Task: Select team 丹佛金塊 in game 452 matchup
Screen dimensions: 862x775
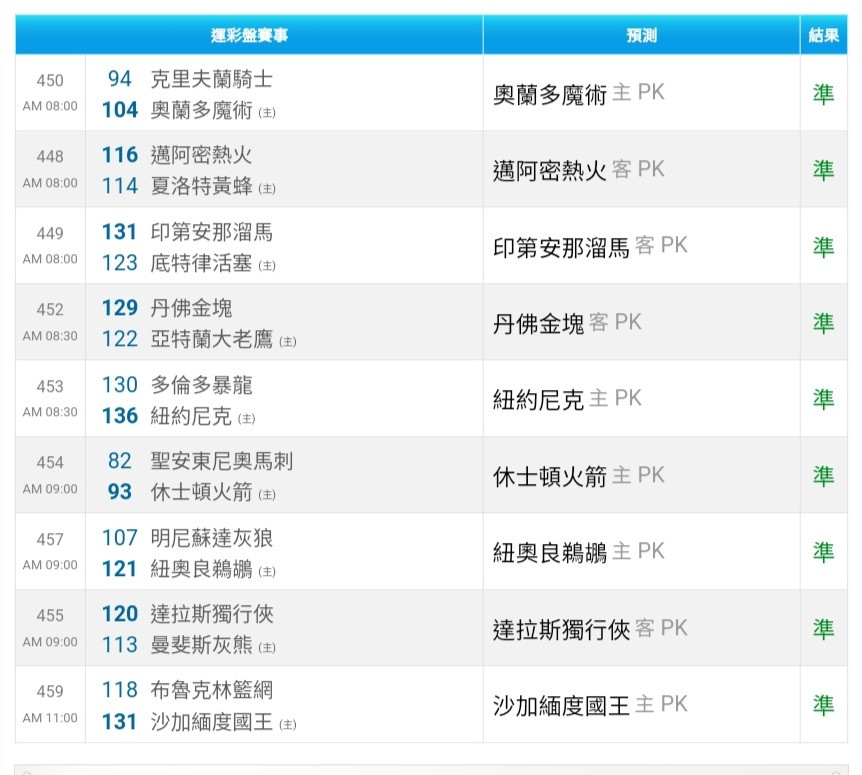Action: pos(191,308)
